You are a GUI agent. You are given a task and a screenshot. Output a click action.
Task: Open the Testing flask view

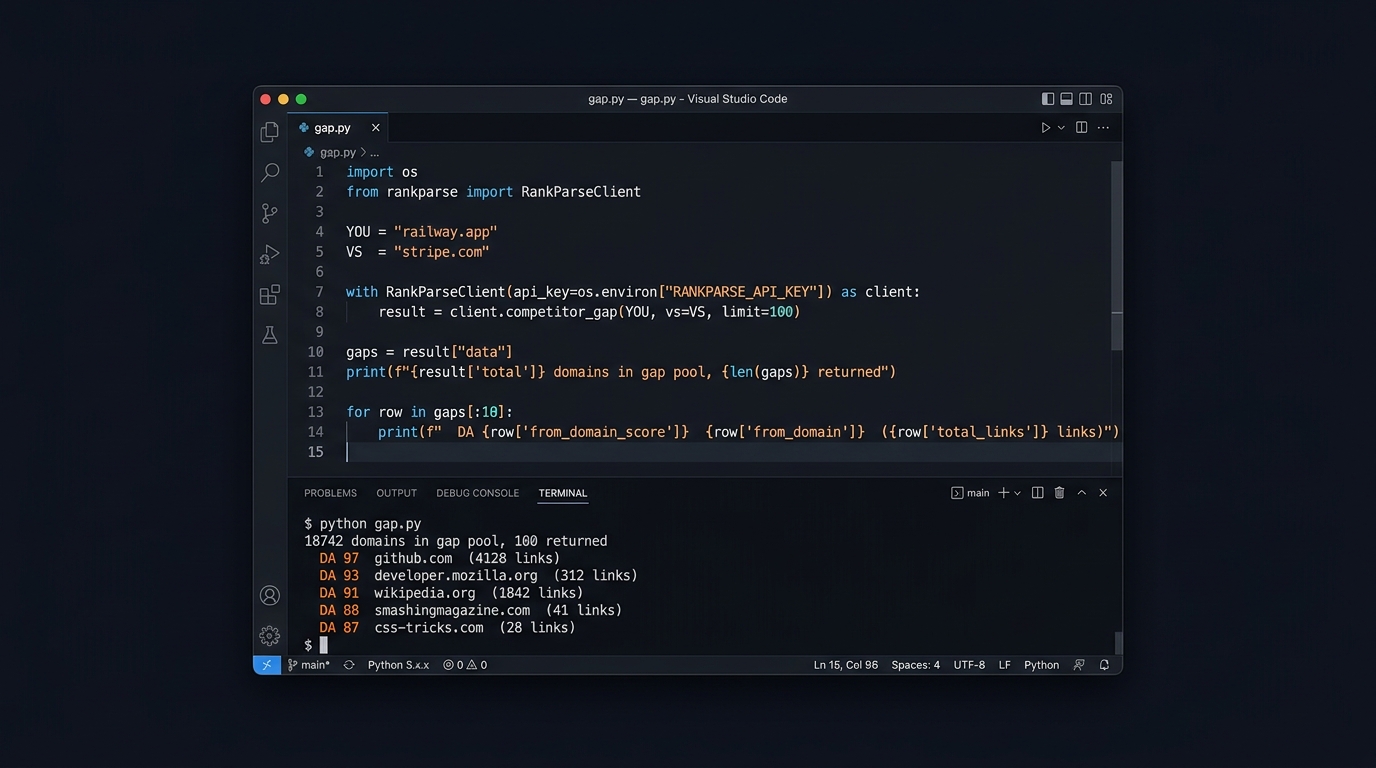[269, 335]
